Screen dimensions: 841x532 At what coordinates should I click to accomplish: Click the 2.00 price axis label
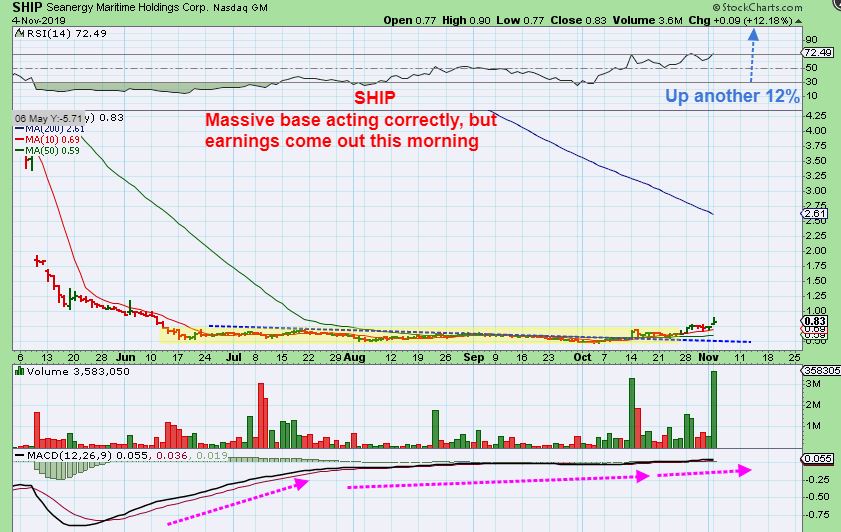pyautogui.click(x=815, y=250)
